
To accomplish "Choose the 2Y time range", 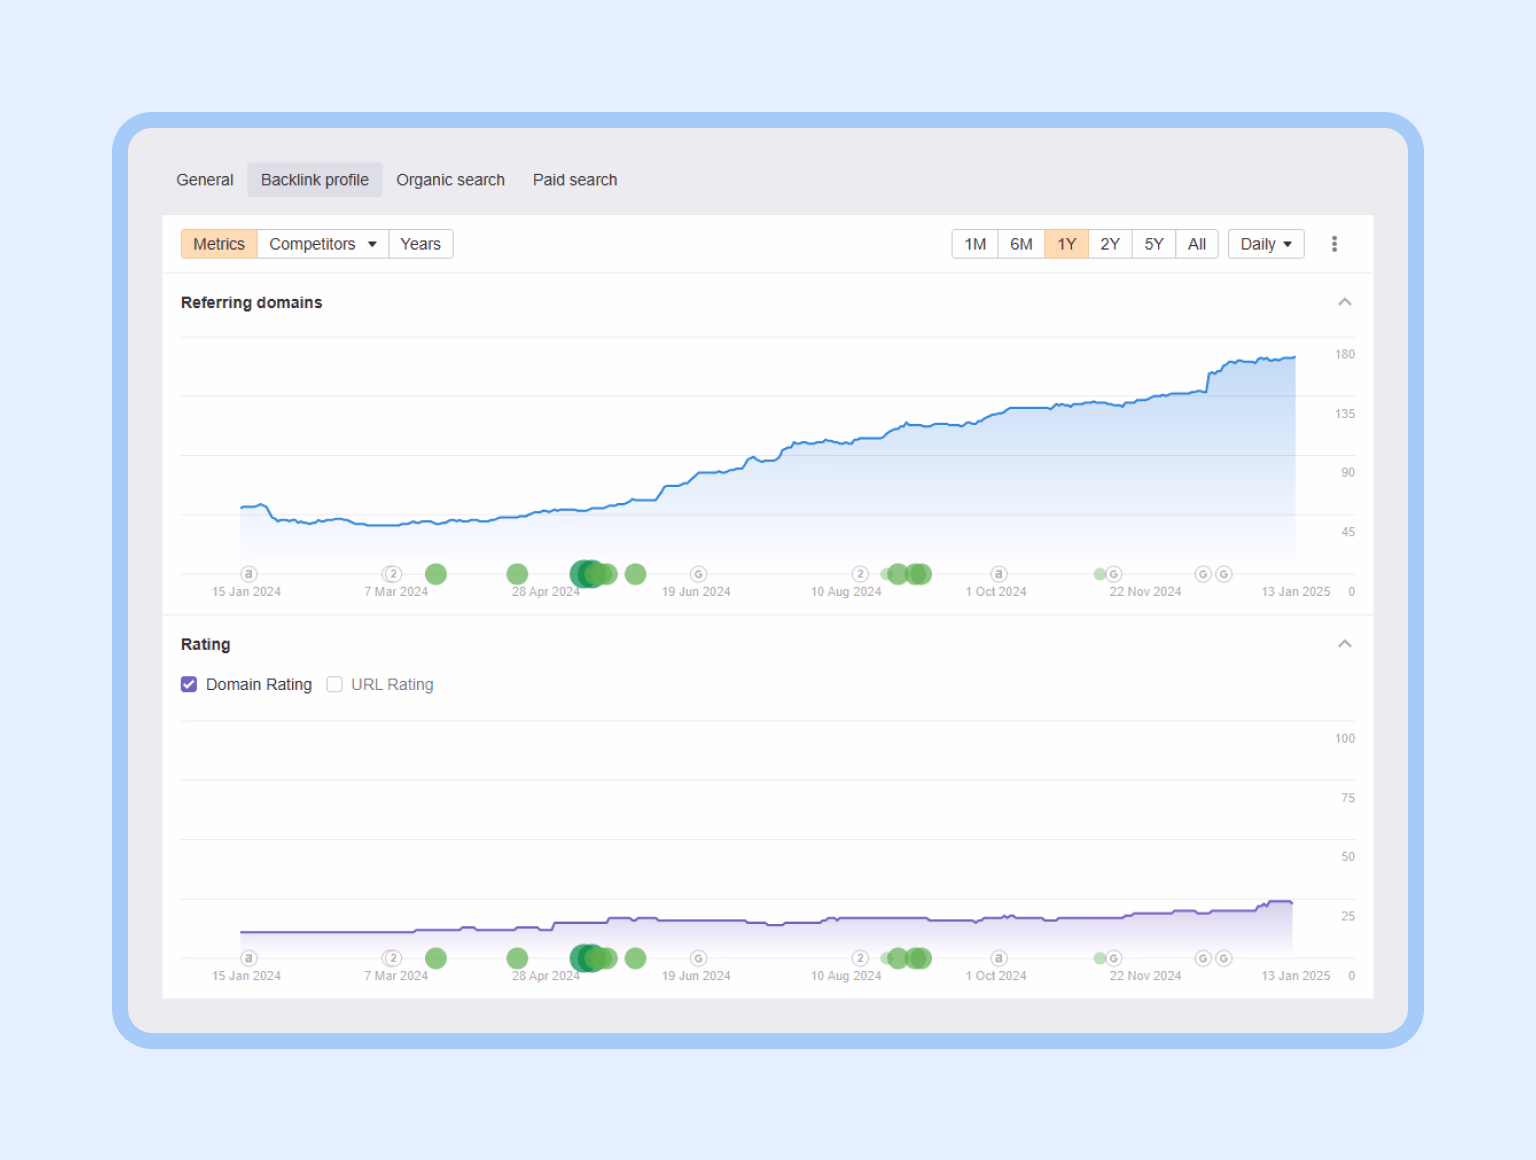I will click(x=1110, y=244).
